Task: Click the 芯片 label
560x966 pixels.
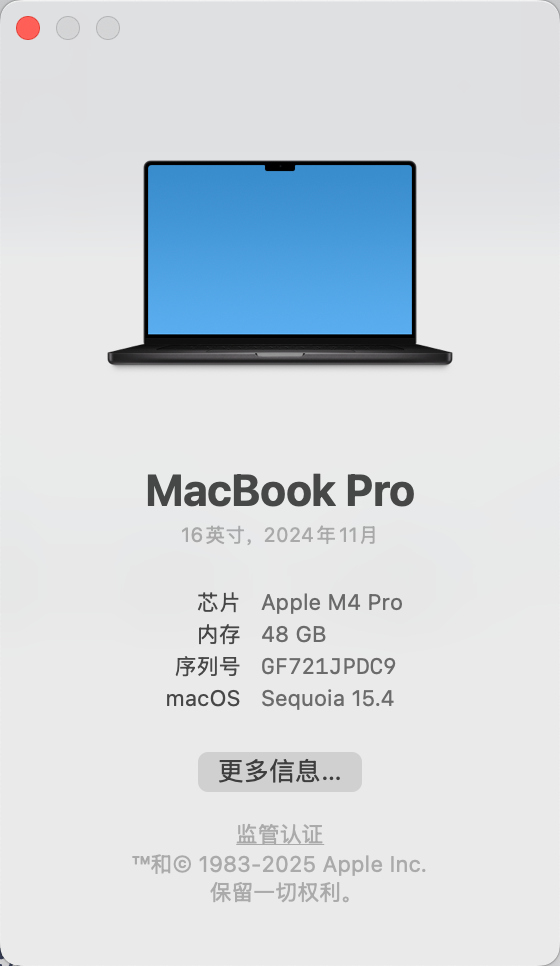Action: [x=218, y=603]
